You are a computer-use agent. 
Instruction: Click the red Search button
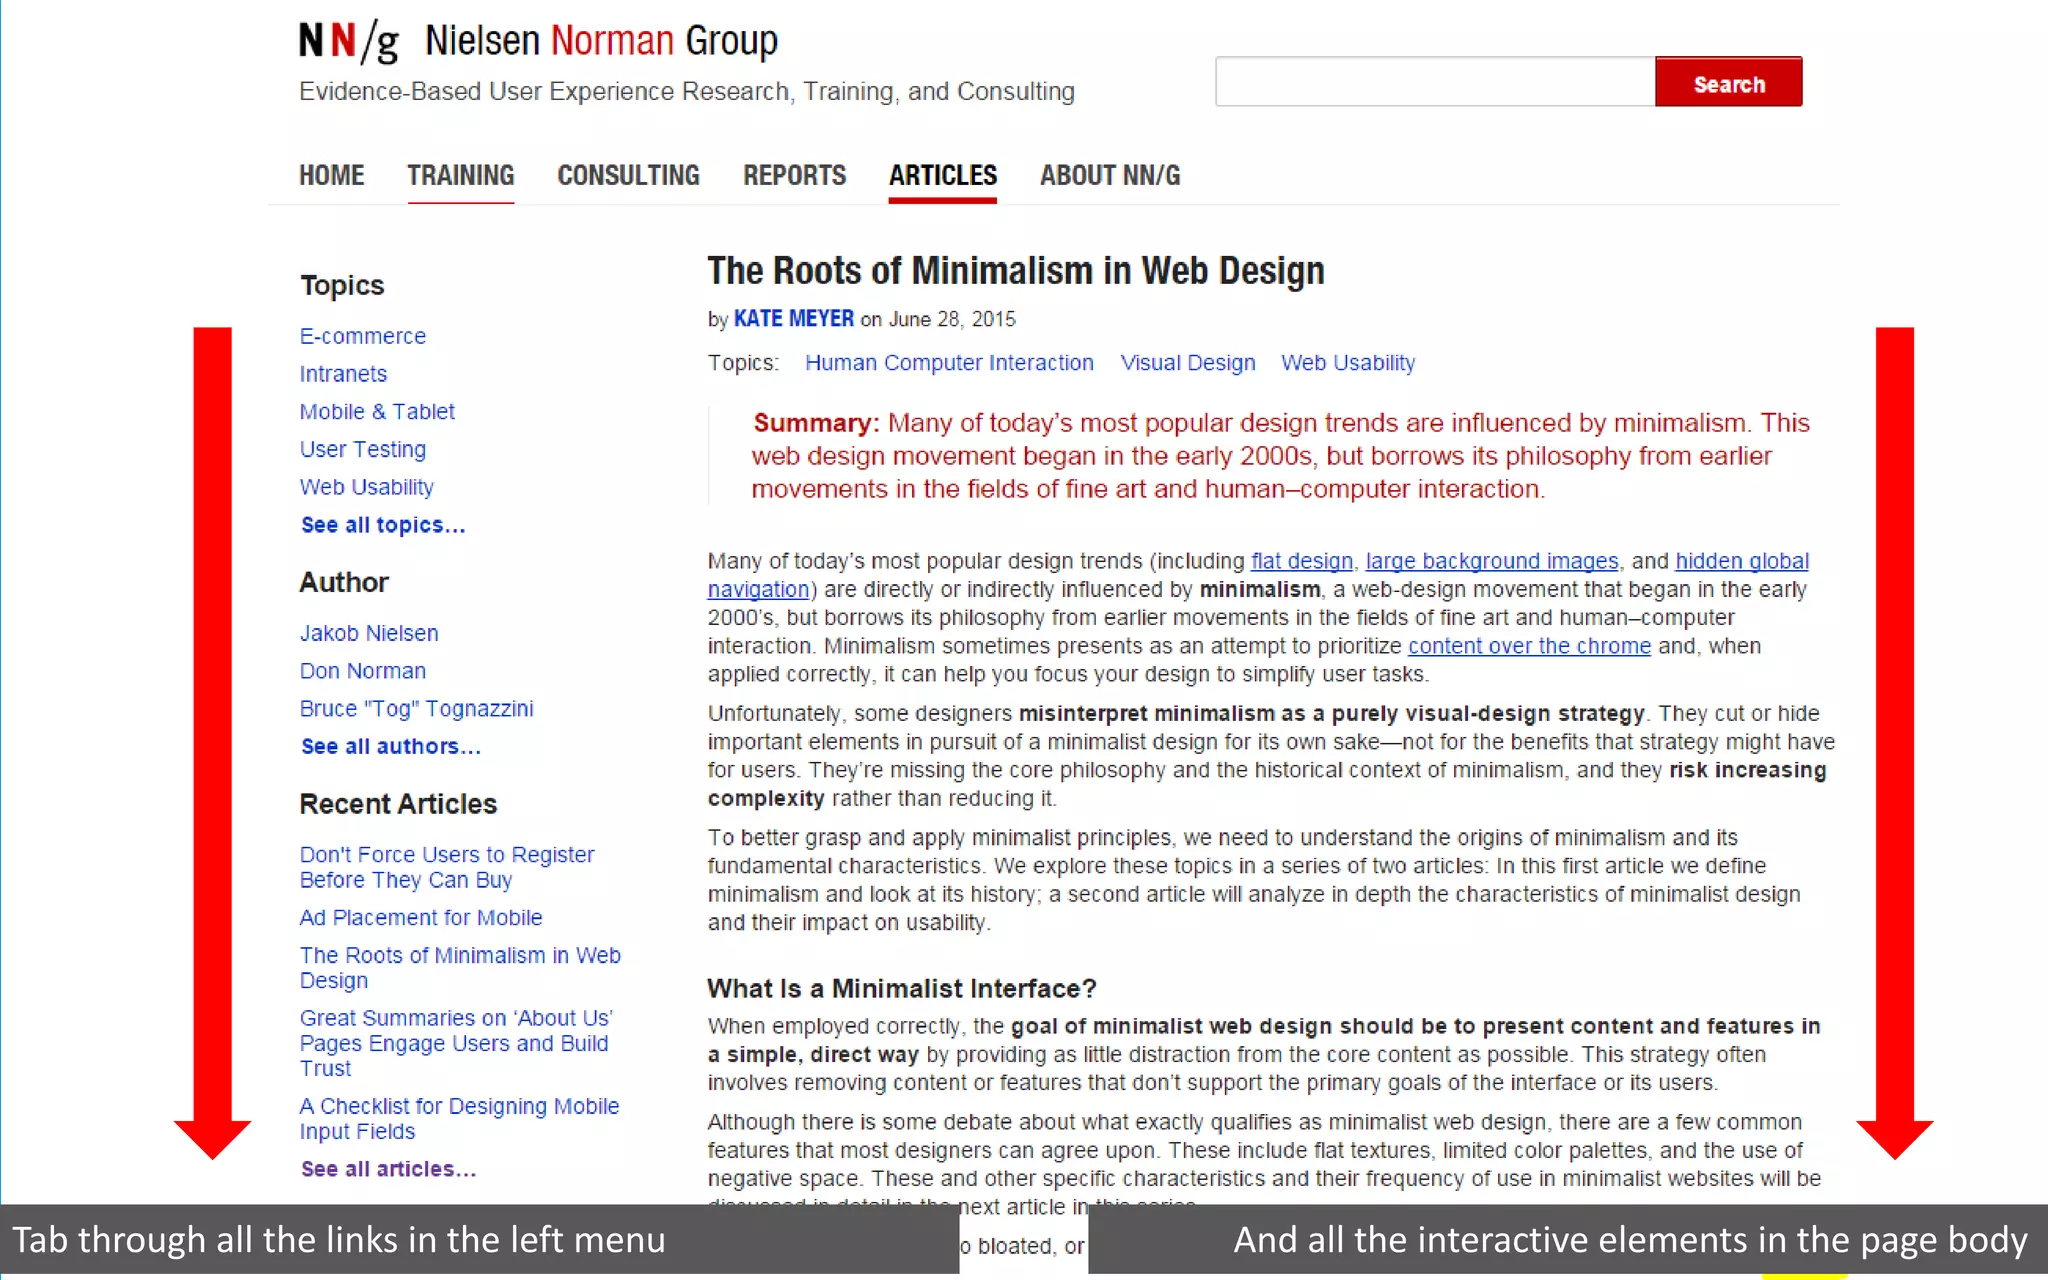click(x=1728, y=83)
